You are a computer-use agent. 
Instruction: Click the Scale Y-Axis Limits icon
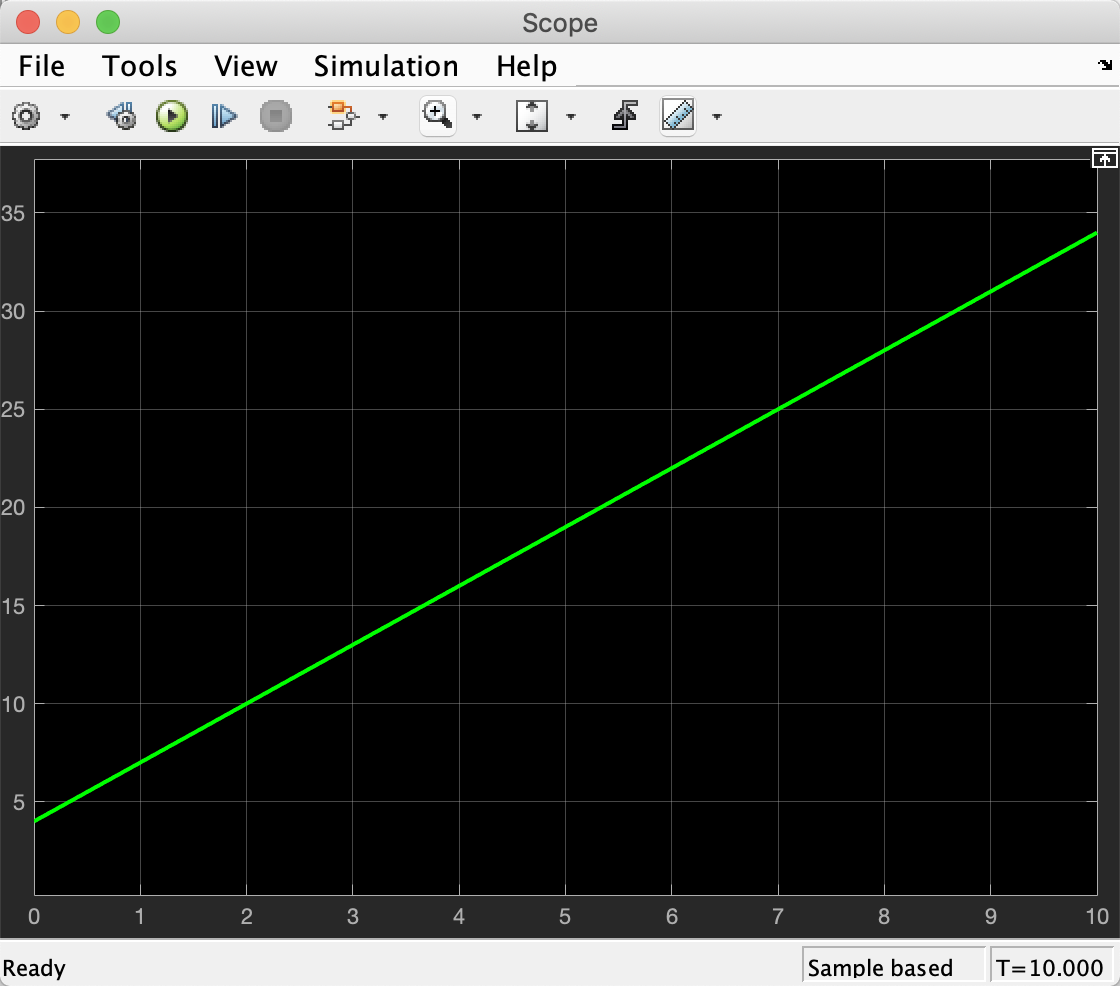(531, 116)
